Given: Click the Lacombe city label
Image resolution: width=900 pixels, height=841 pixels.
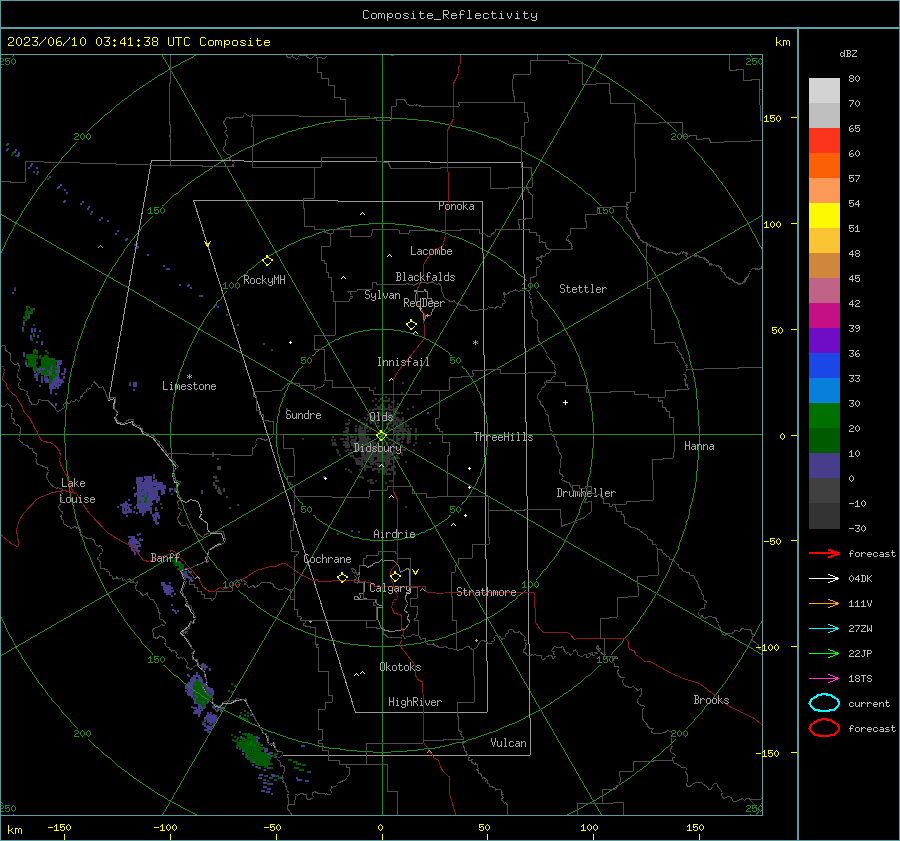Looking at the screenshot, I should pos(431,251).
